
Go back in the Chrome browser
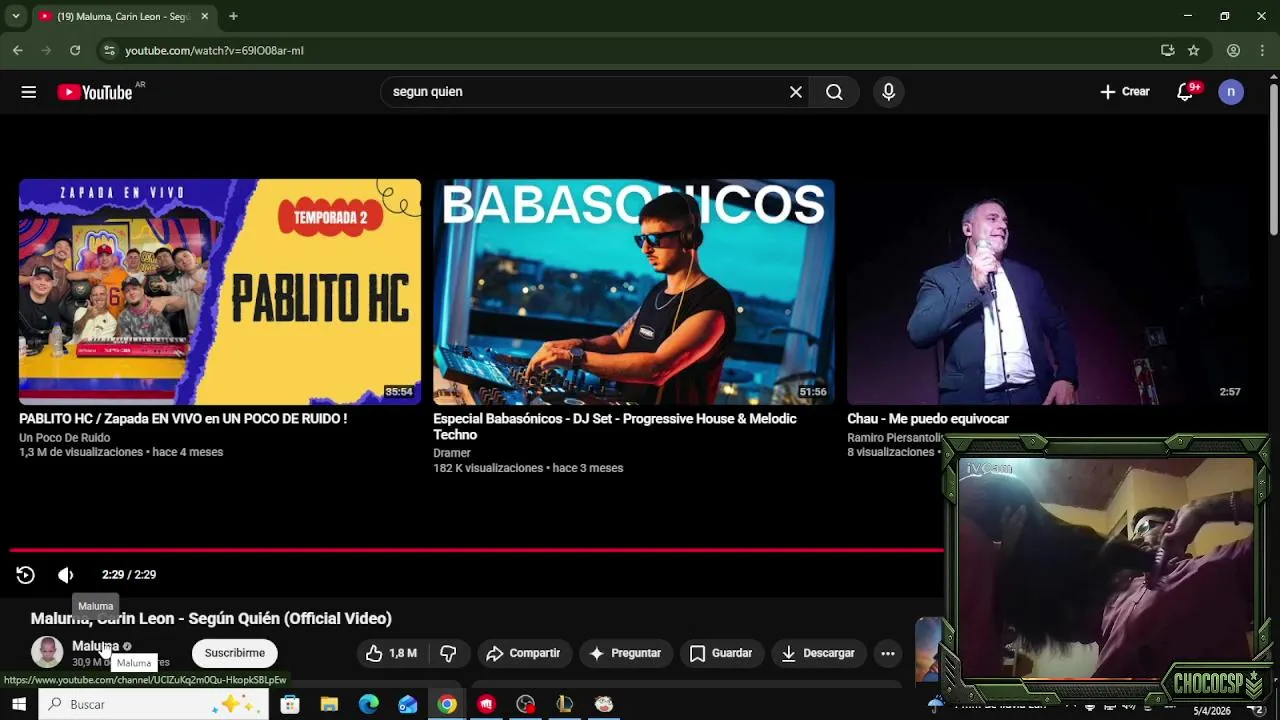point(17,50)
